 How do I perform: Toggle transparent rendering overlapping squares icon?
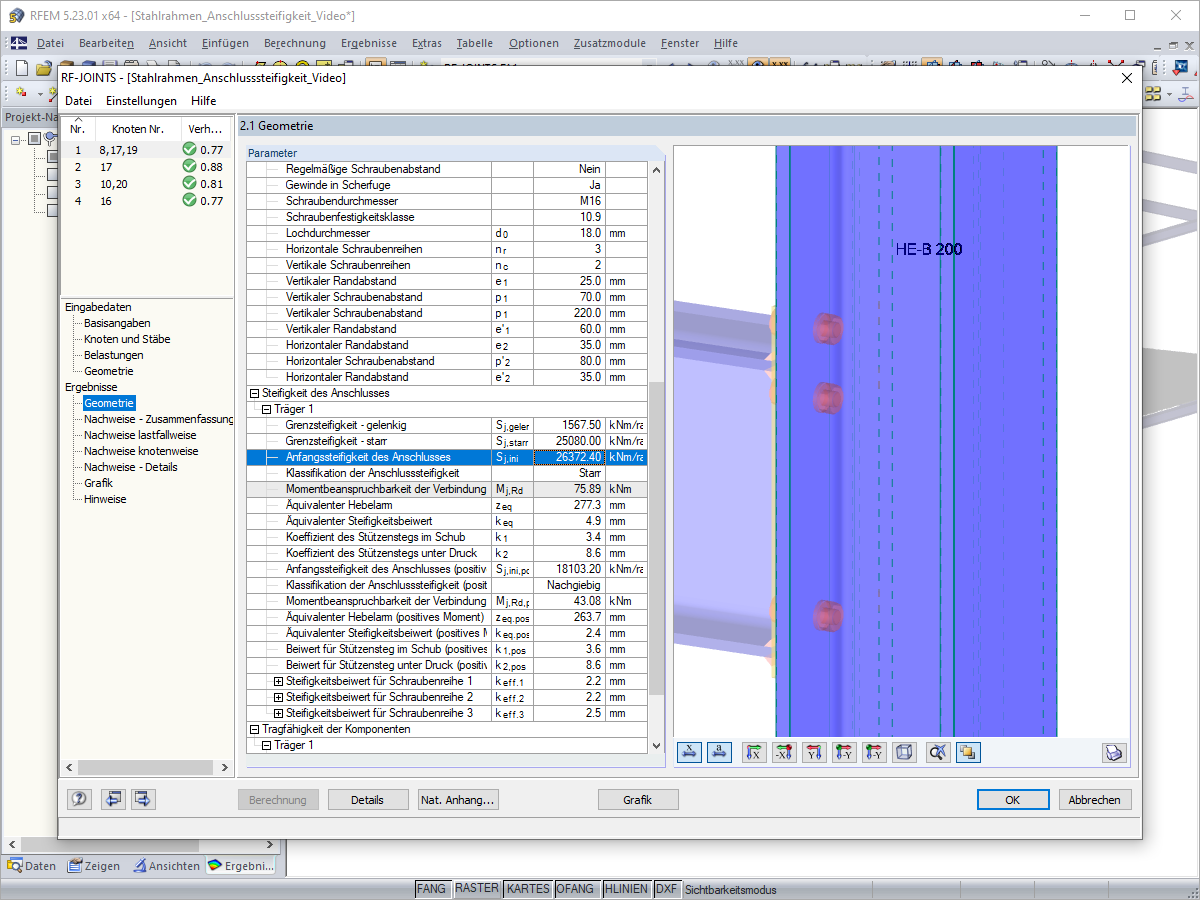pyautogui.click(x=967, y=753)
